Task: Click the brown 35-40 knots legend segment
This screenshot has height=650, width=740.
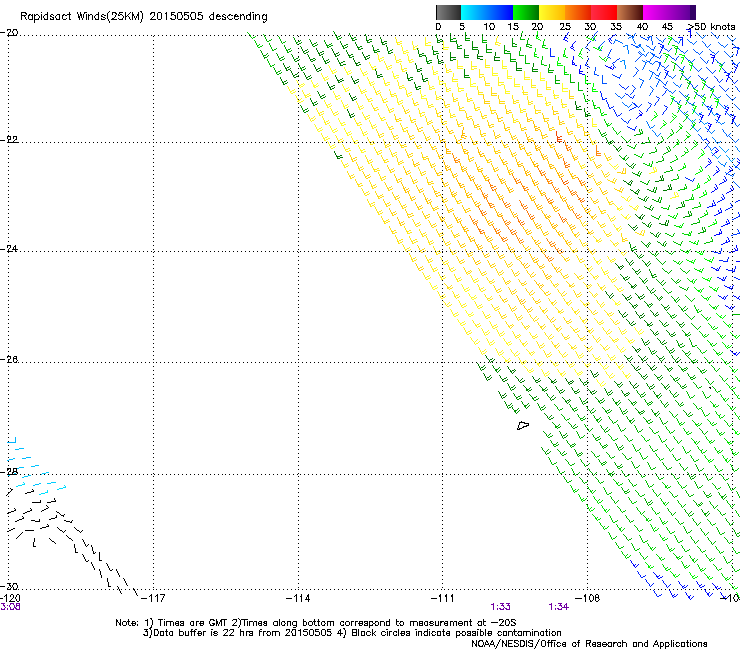Action: (x=630, y=12)
